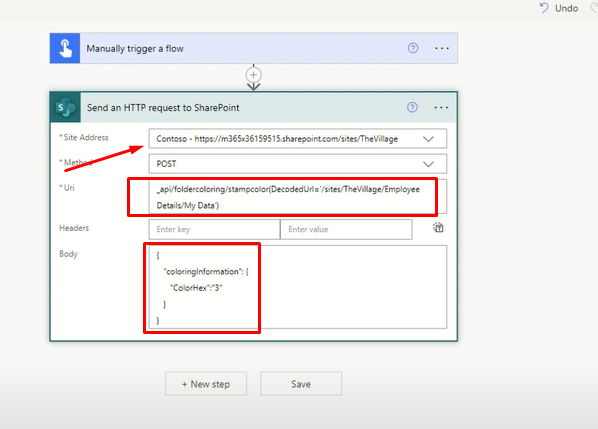This screenshot has height=429, width=598.
Task: Click the Undo label
Action: point(566,8)
